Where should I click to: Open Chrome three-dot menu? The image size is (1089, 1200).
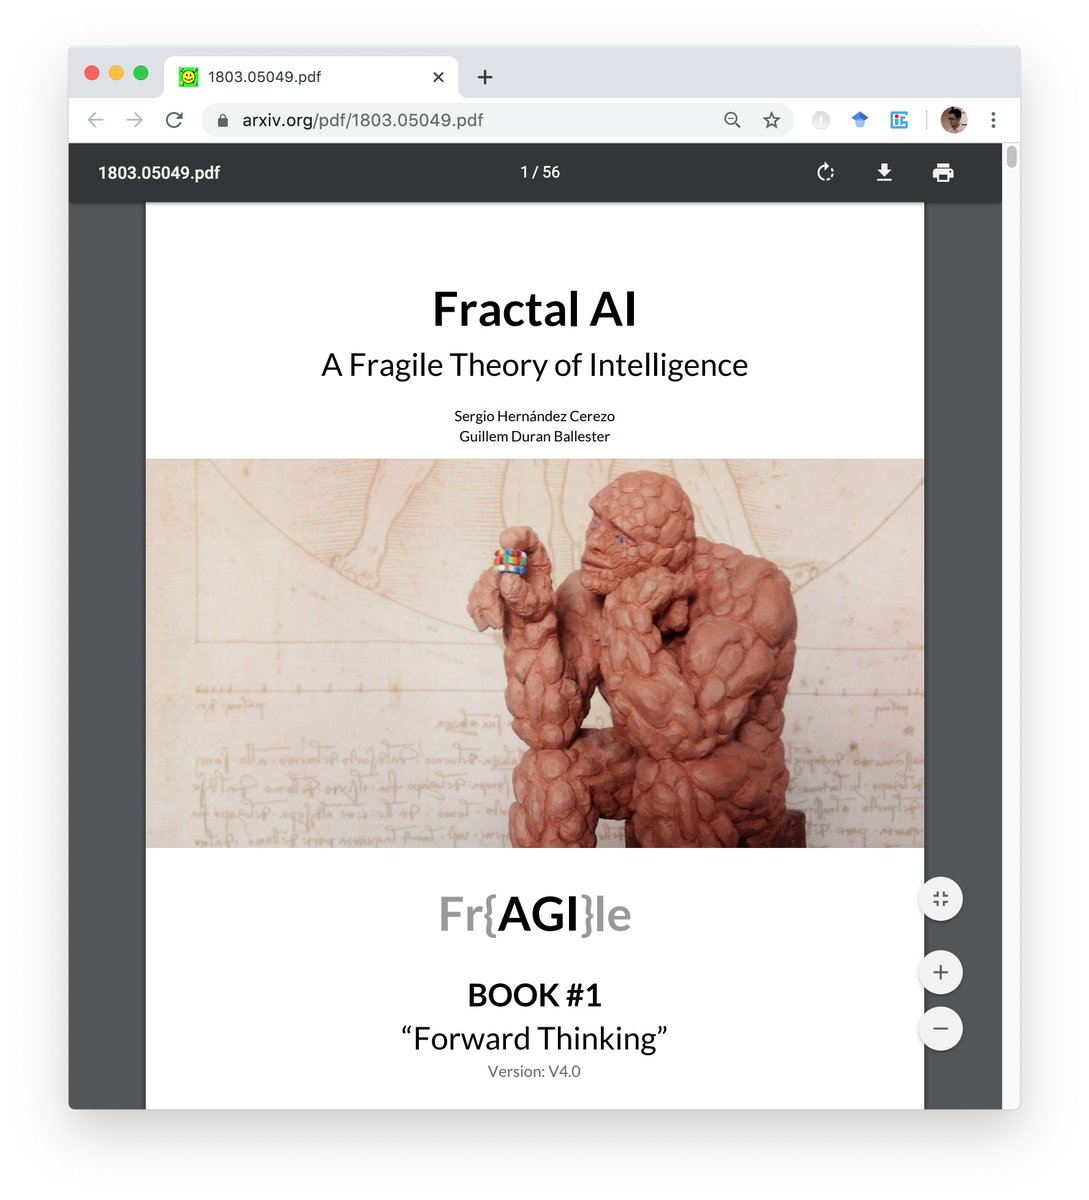993,120
